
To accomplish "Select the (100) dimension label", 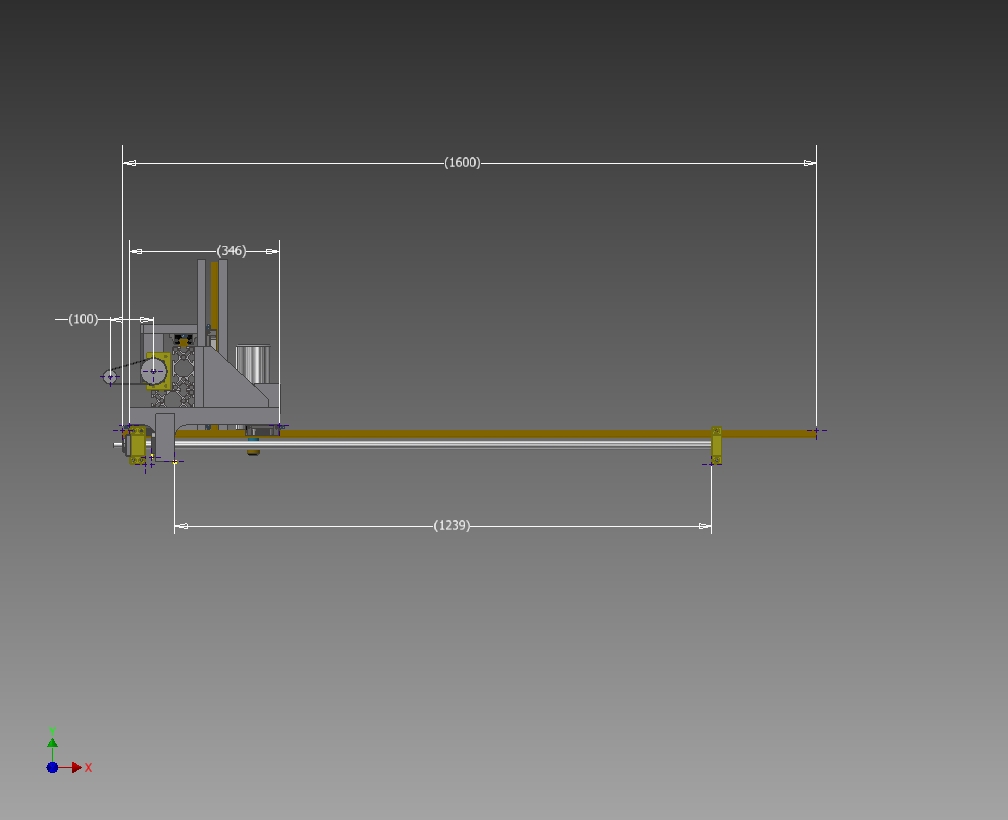I will click(x=83, y=319).
